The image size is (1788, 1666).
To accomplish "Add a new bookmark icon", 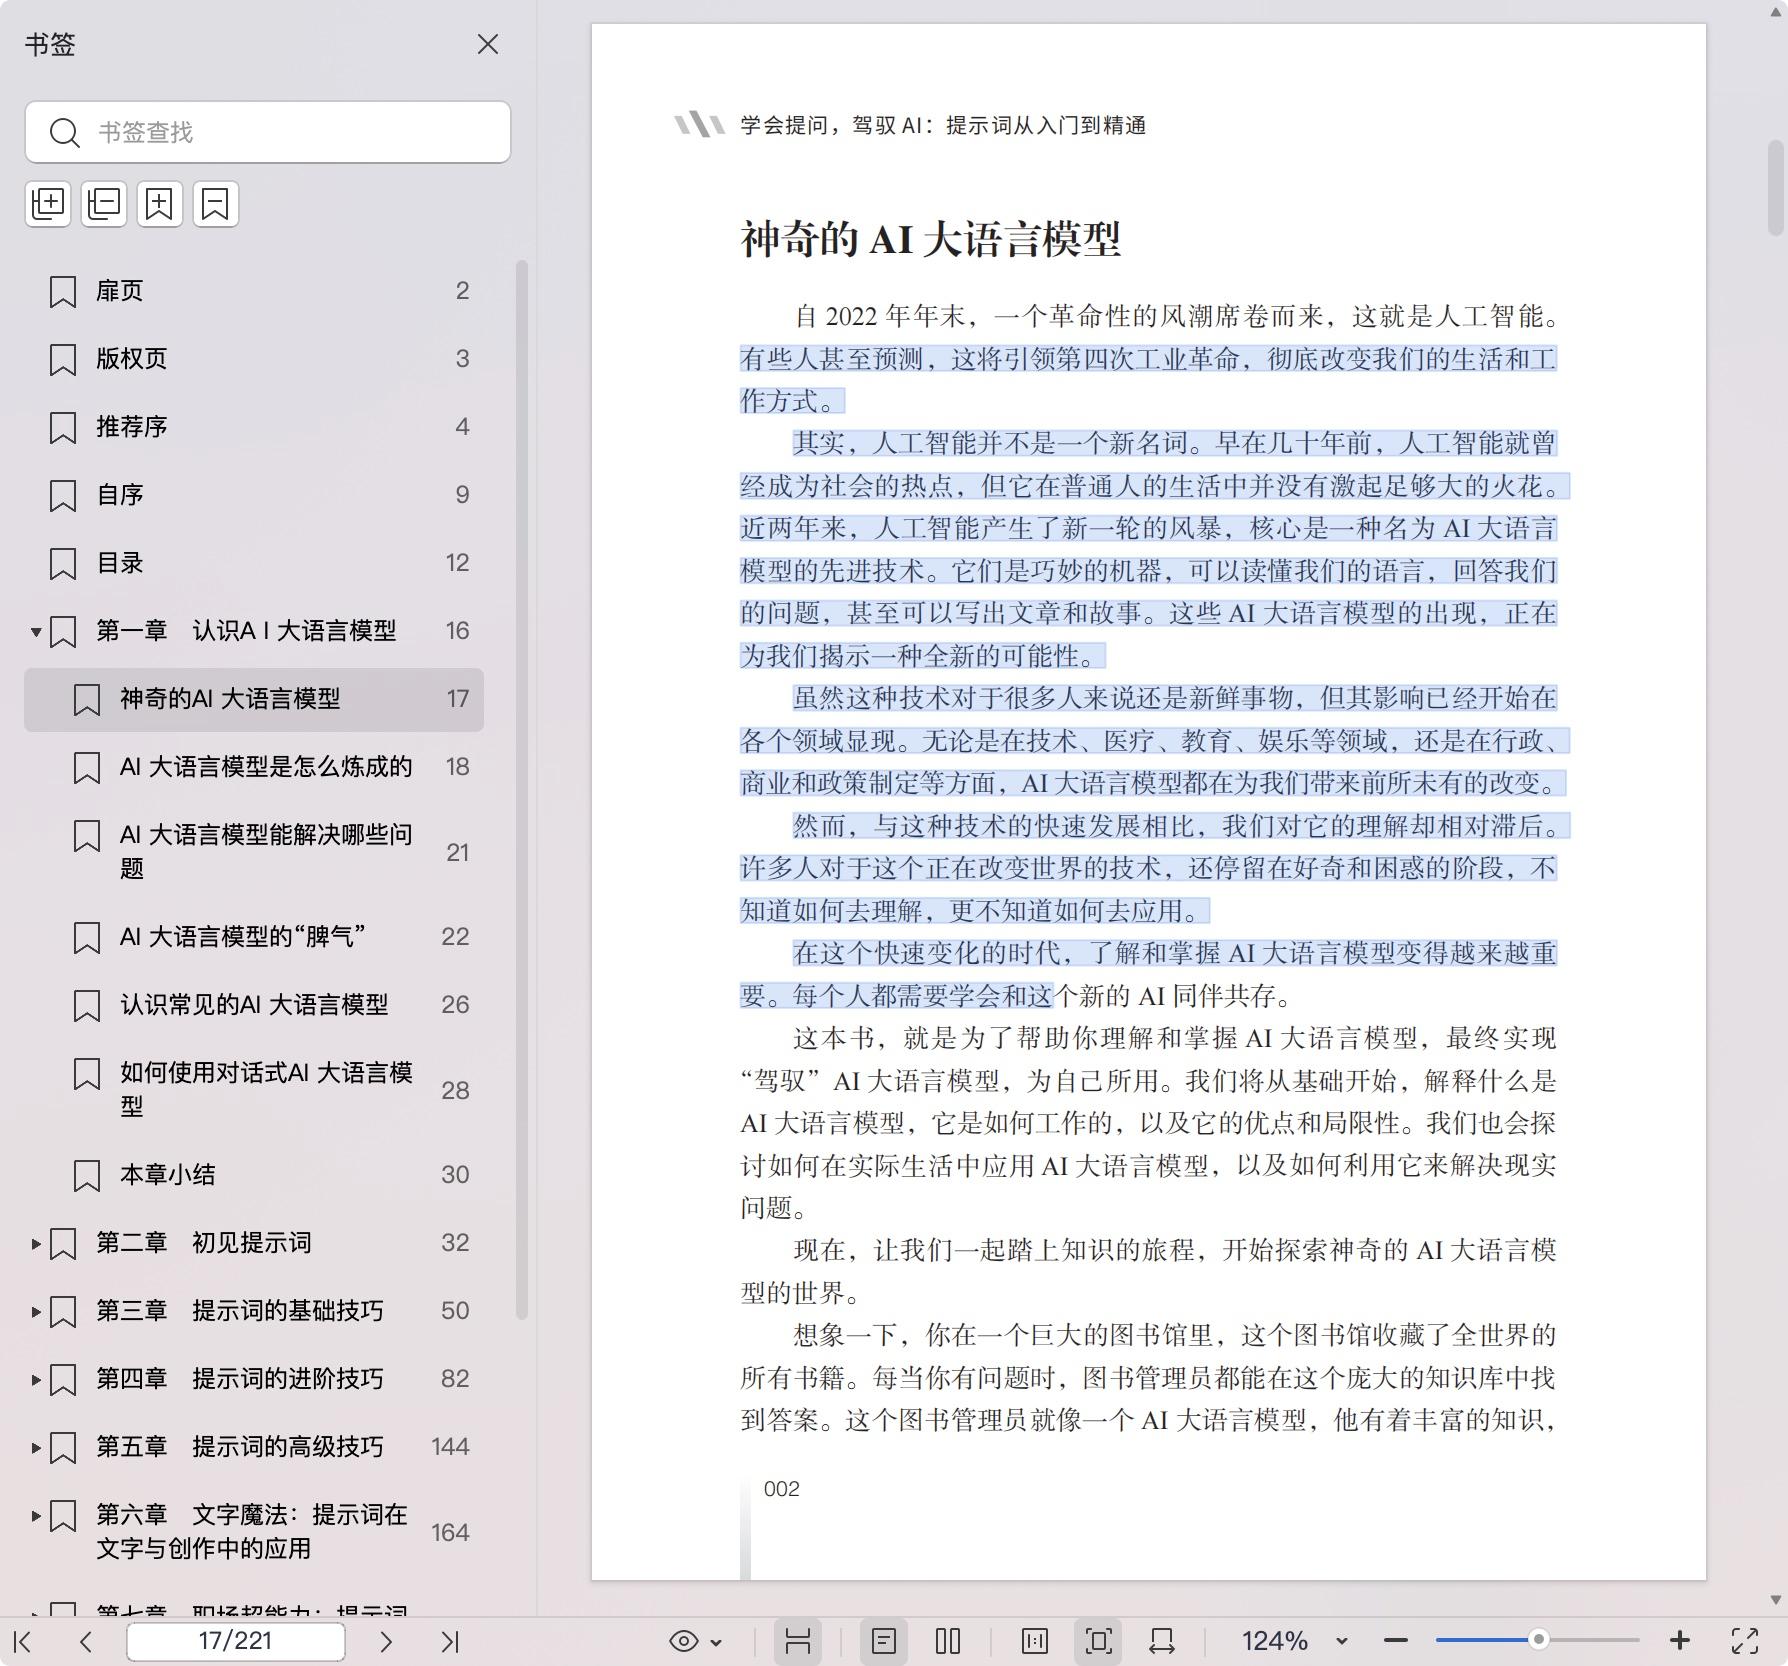I will pyautogui.click(x=160, y=204).
